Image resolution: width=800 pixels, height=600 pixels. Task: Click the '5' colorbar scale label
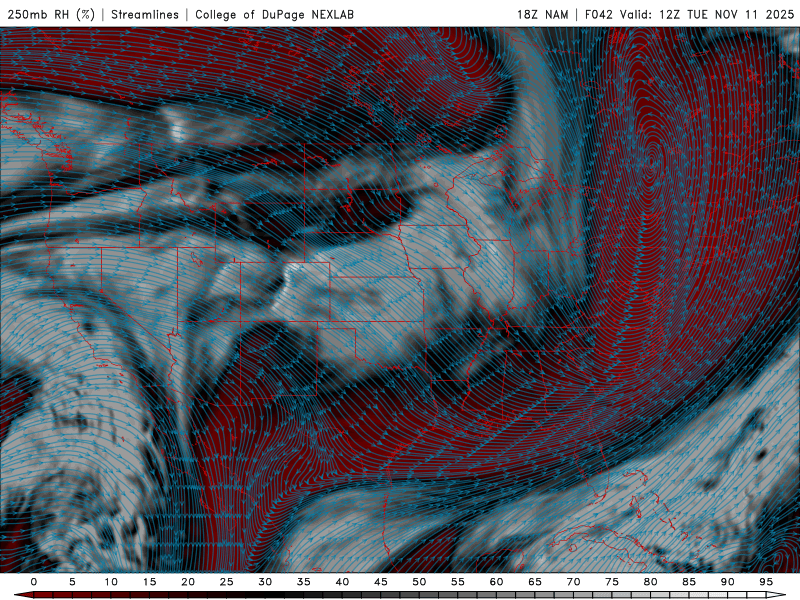point(72,582)
